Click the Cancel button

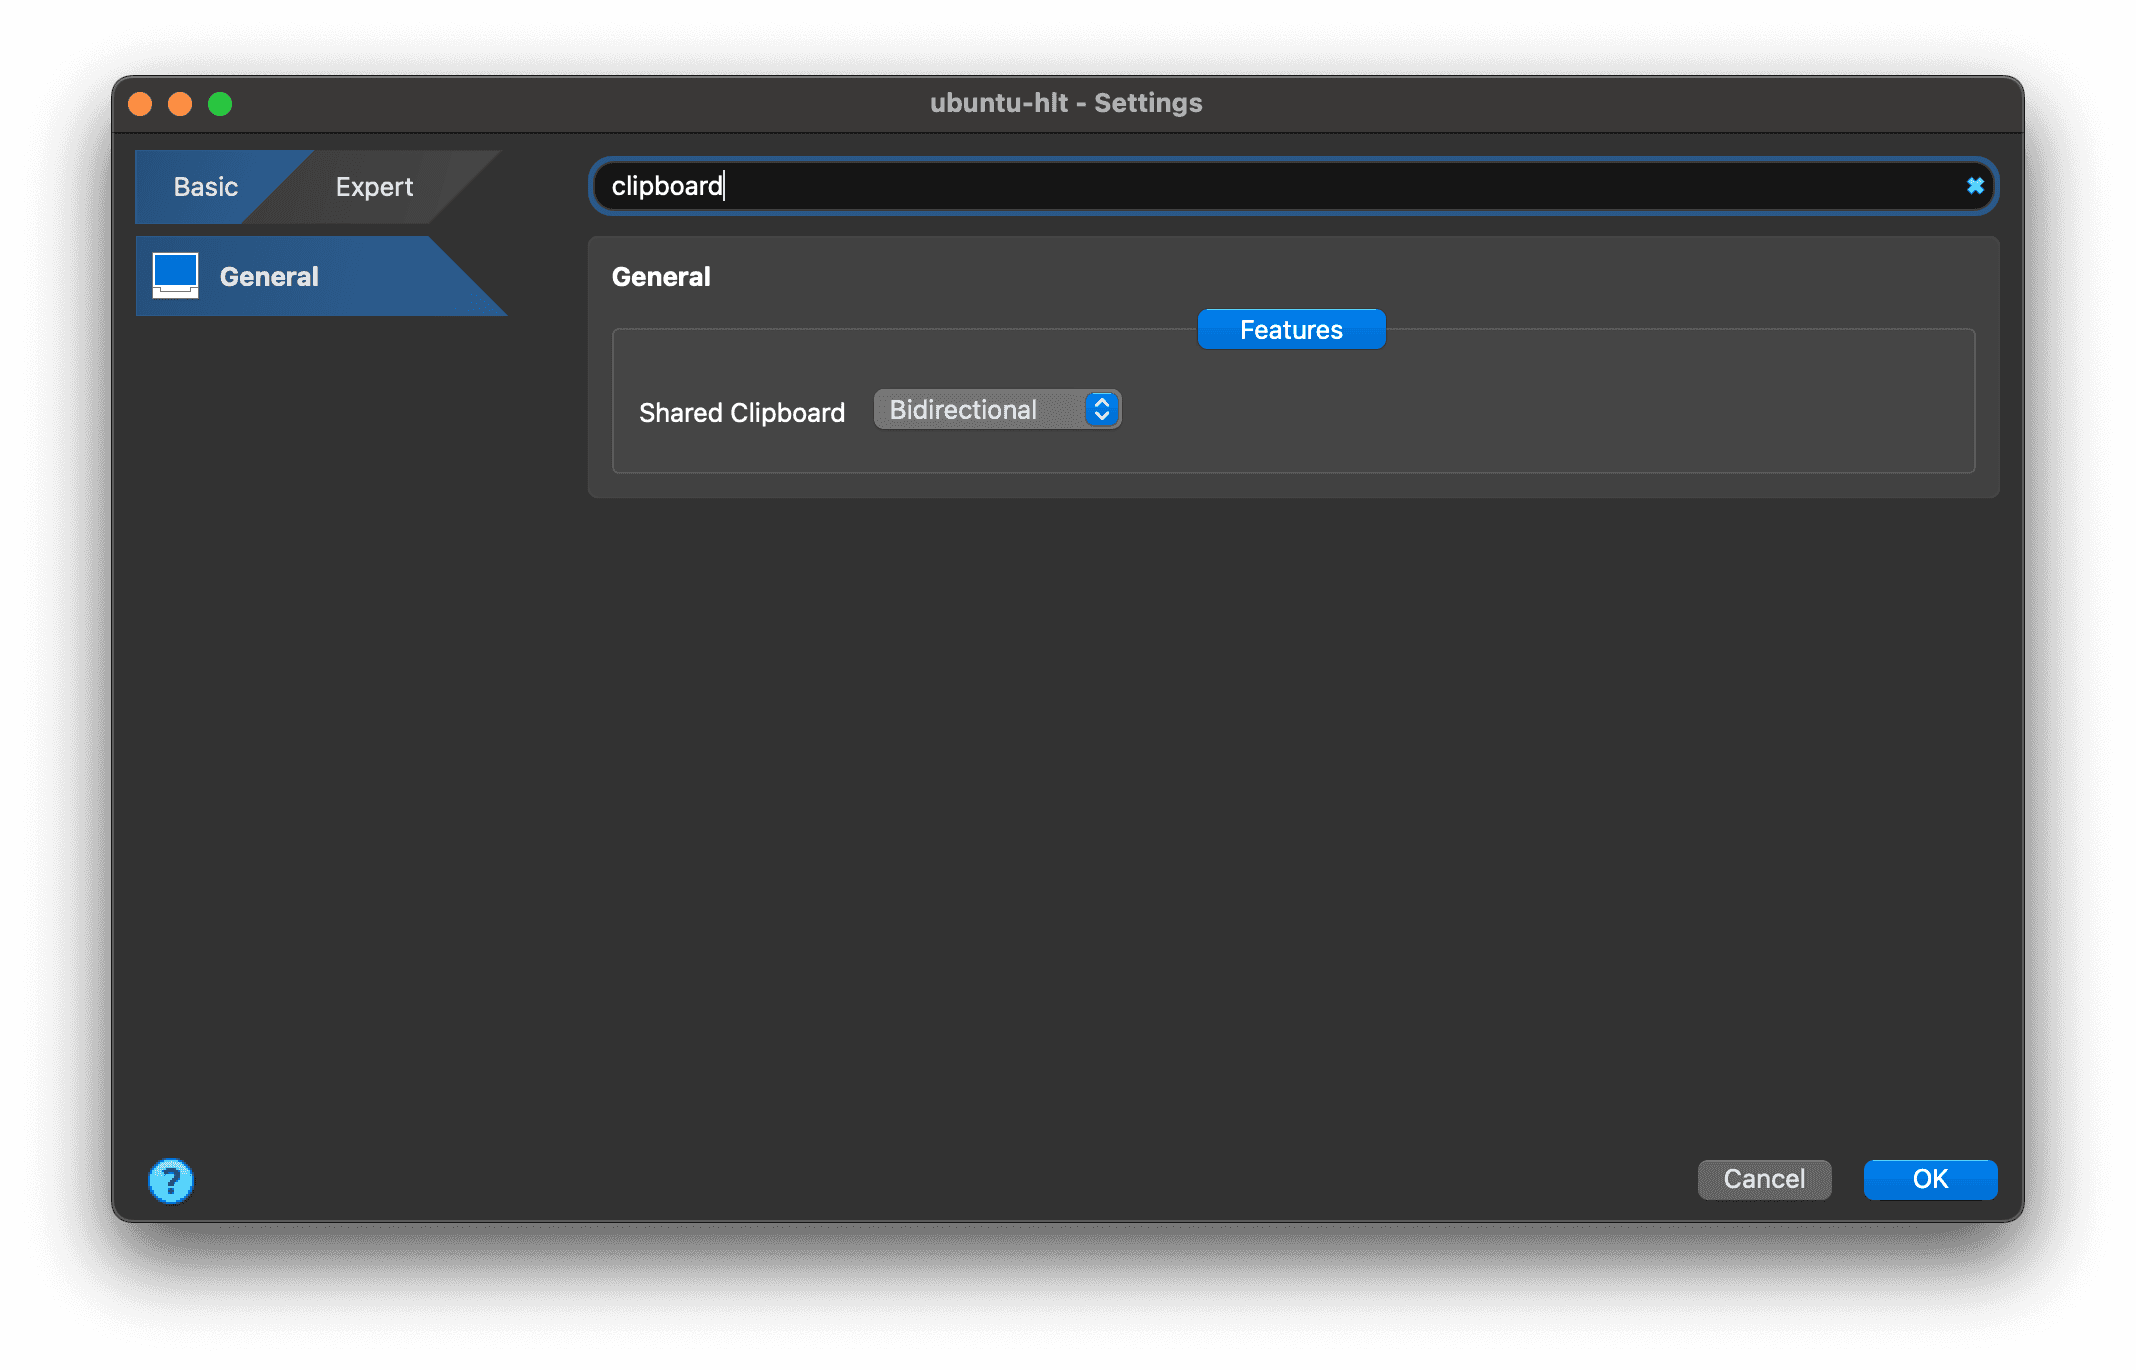(1764, 1179)
